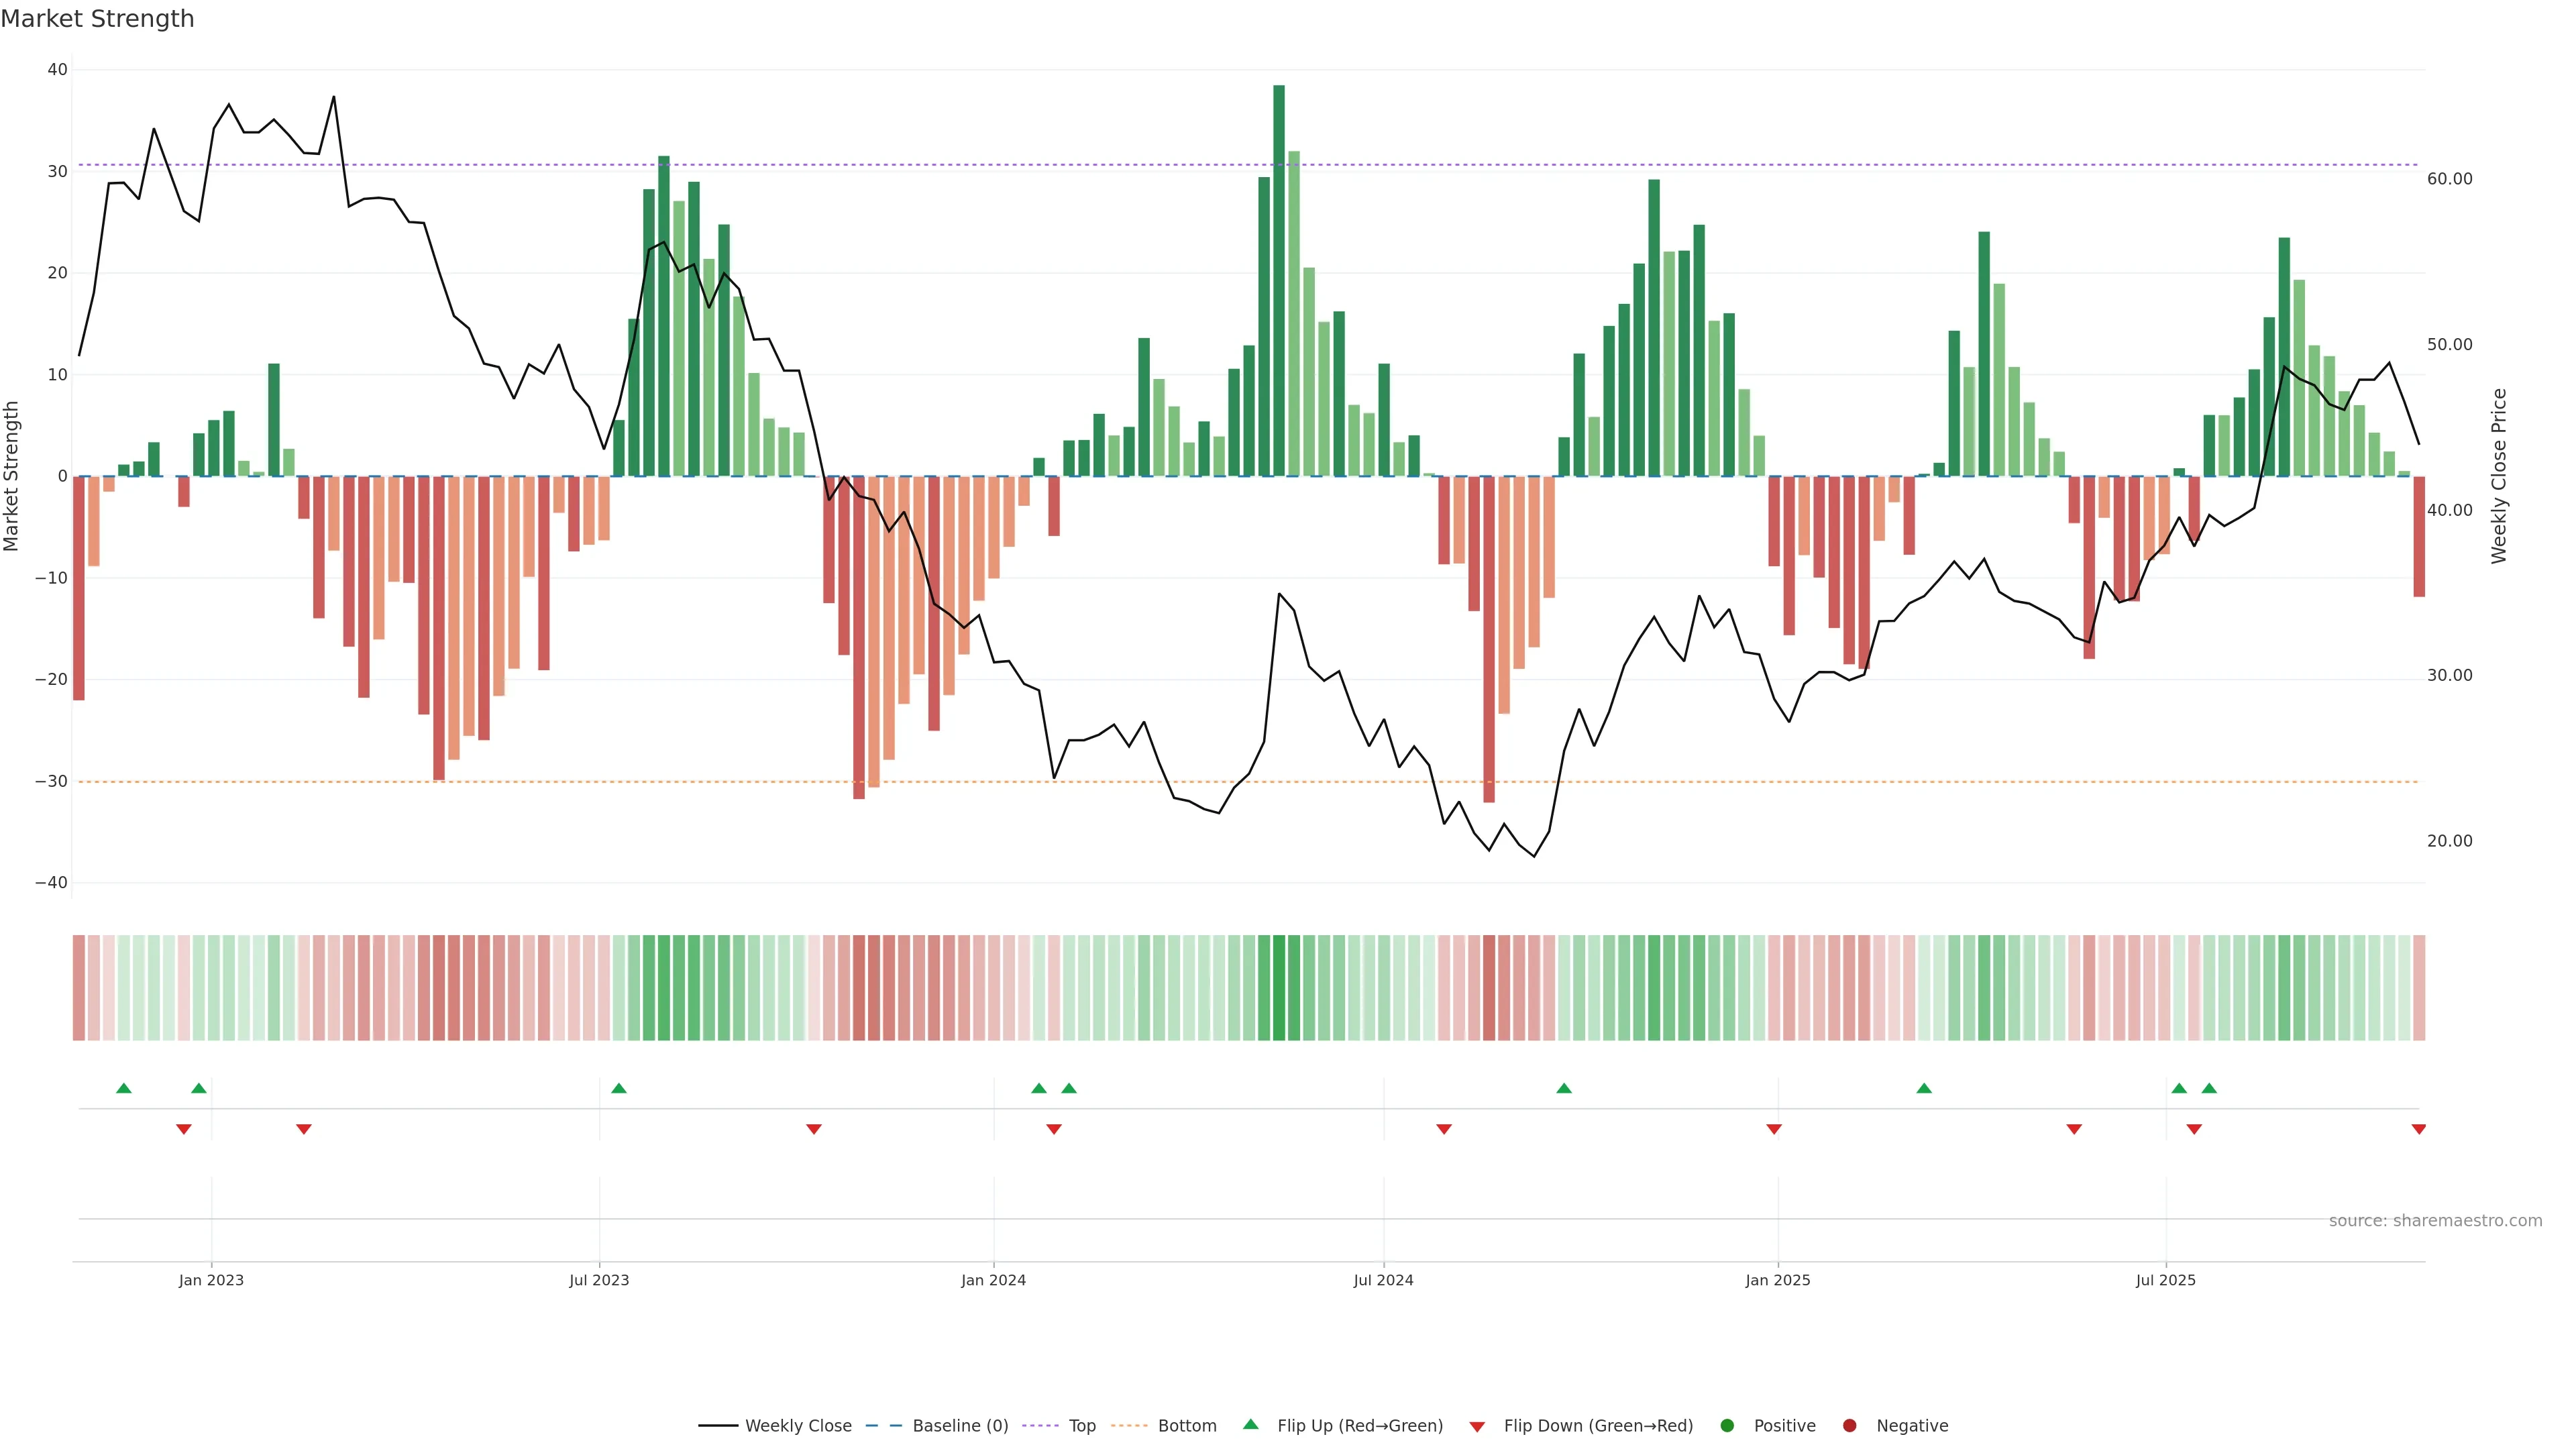Click the darkest green heatmap strip cell

coord(1279,988)
